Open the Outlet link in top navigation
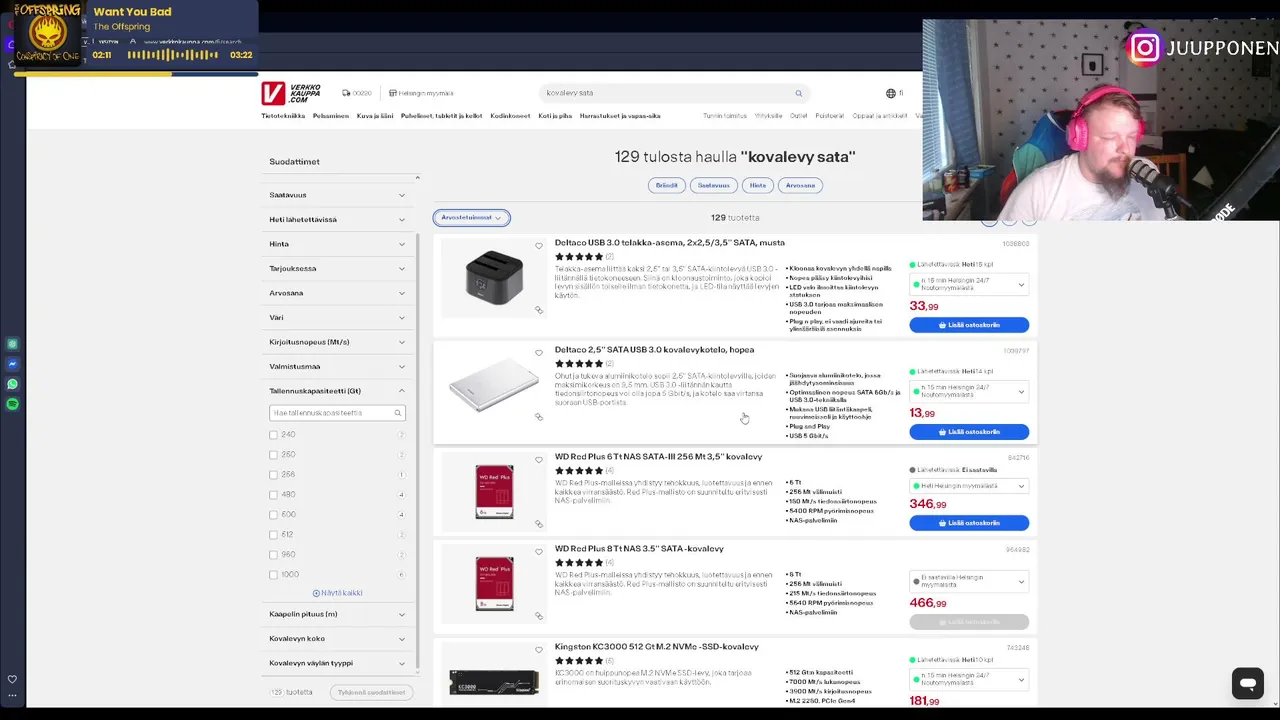Screen dimensions: 1280x720 click(799, 116)
